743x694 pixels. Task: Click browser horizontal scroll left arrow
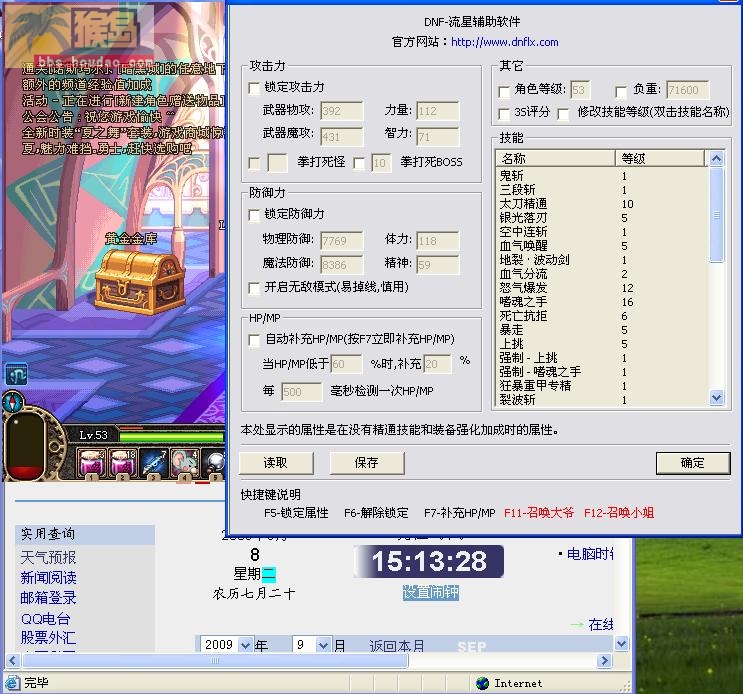click(x=12, y=660)
